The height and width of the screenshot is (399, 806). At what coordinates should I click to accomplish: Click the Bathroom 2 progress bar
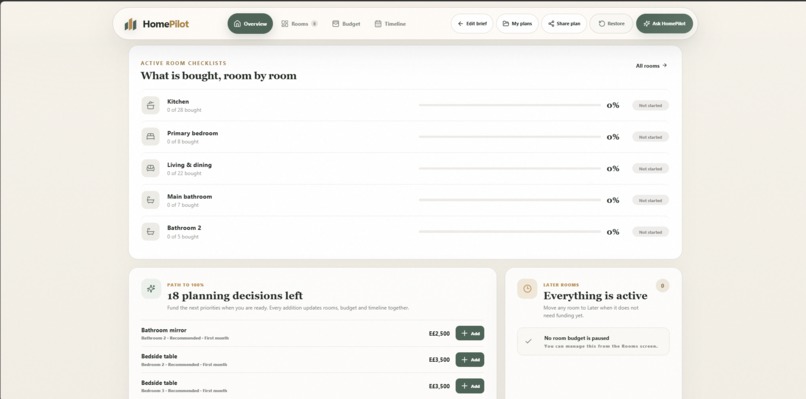pyautogui.click(x=509, y=232)
